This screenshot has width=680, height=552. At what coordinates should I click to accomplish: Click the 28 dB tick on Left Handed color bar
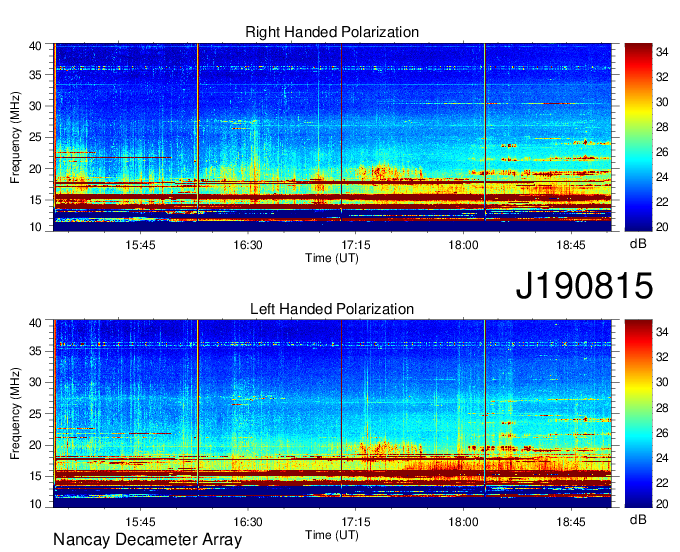662,408
